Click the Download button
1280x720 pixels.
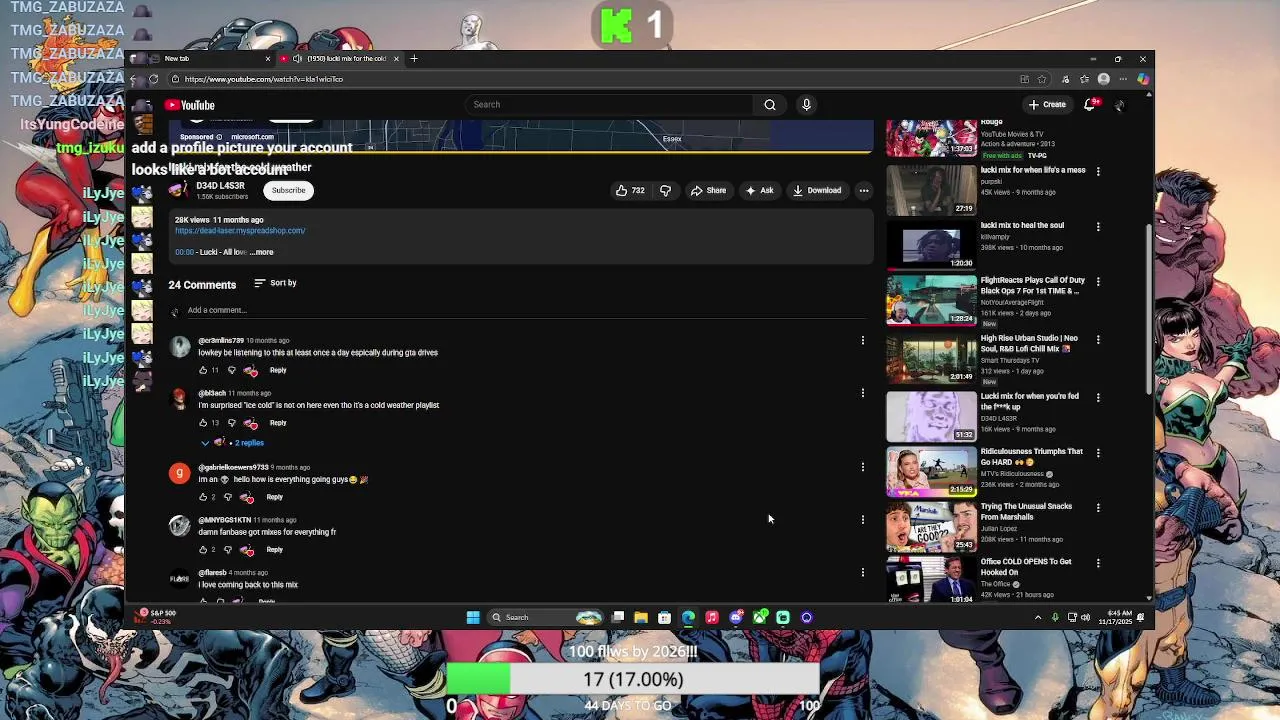pyautogui.click(x=817, y=190)
